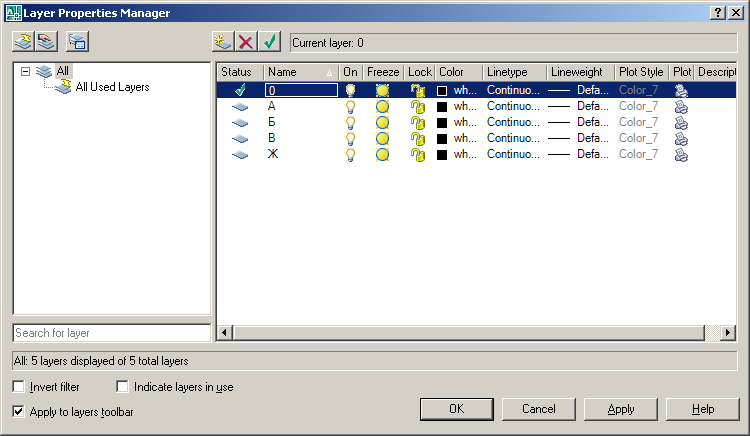Click the red X Delete Layer icon
Image resolution: width=750 pixels, height=436 pixels.
coord(246,42)
